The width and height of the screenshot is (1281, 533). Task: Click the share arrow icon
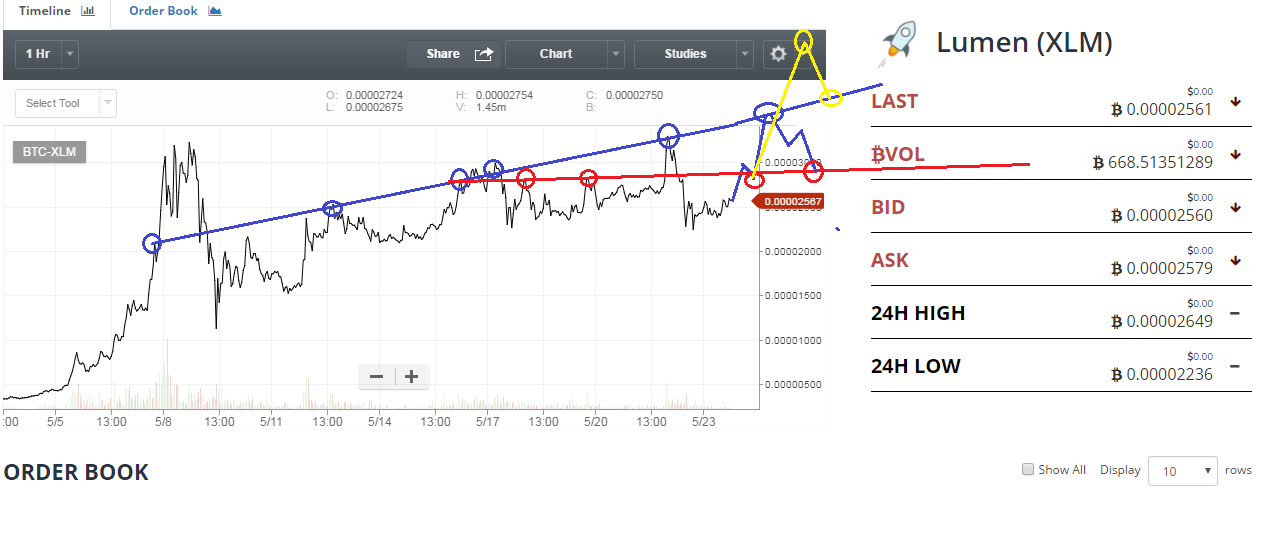coord(484,54)
